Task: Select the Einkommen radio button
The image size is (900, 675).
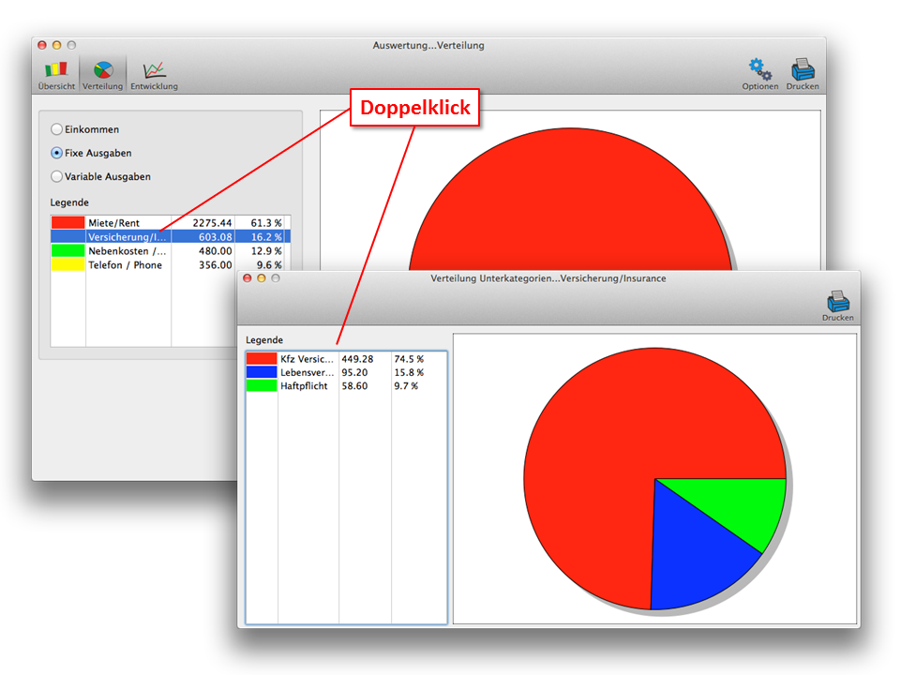Action: point(57,130)
